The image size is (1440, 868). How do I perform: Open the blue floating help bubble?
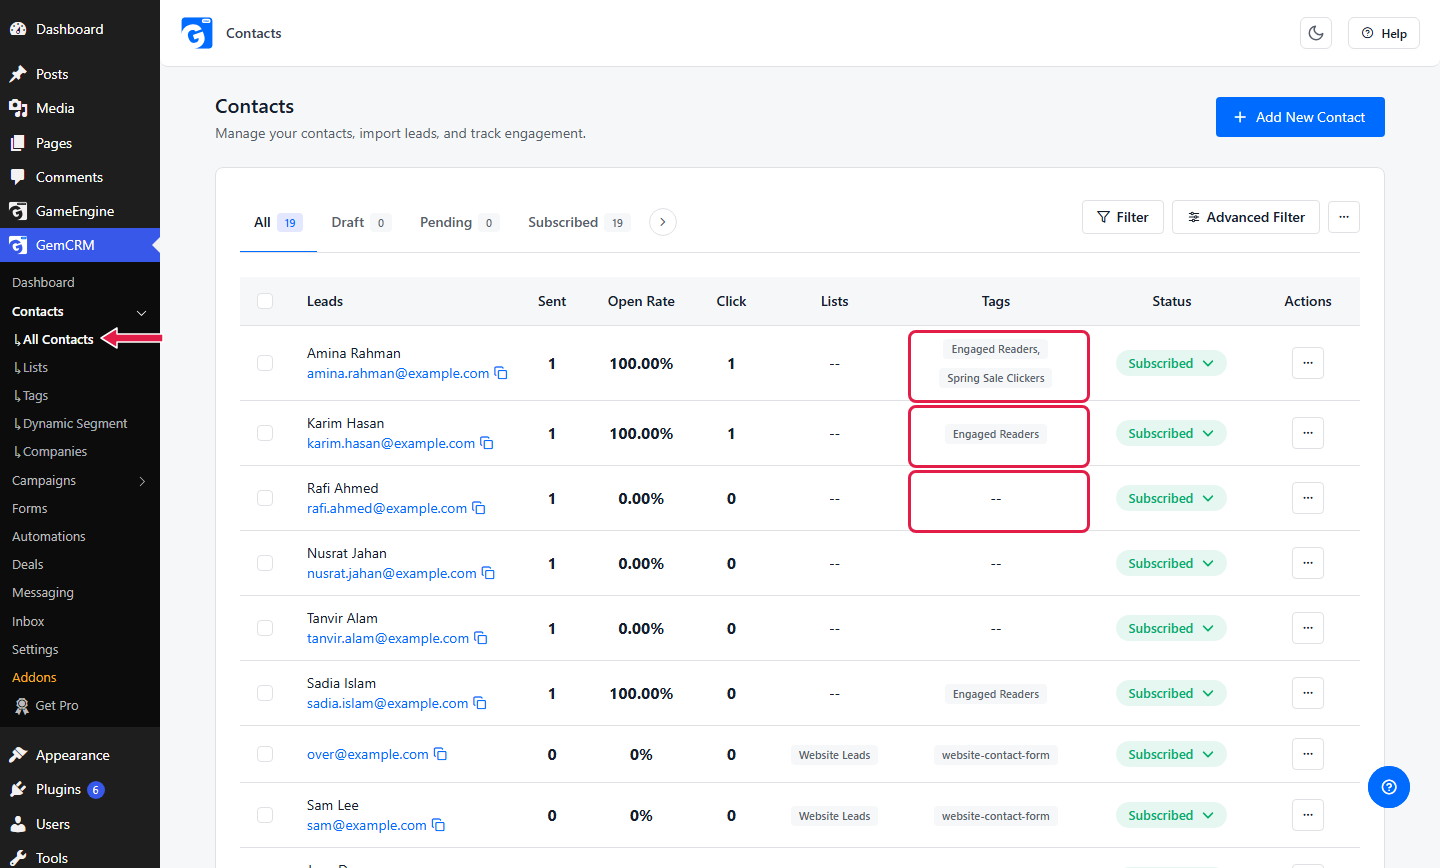1389,787
